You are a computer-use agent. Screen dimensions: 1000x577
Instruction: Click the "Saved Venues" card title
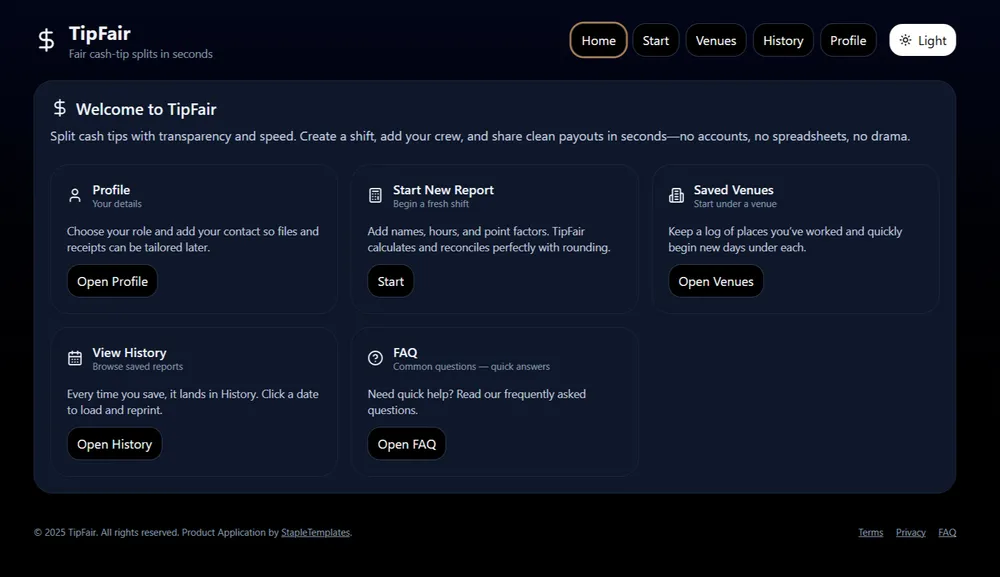[x=733, y=190]
